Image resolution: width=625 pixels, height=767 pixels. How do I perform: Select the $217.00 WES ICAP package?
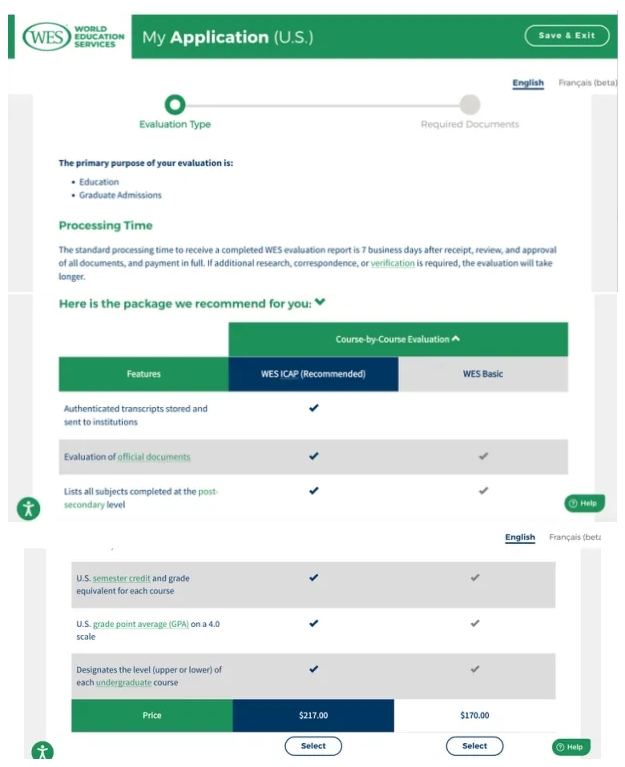click(x=313, y=746)
